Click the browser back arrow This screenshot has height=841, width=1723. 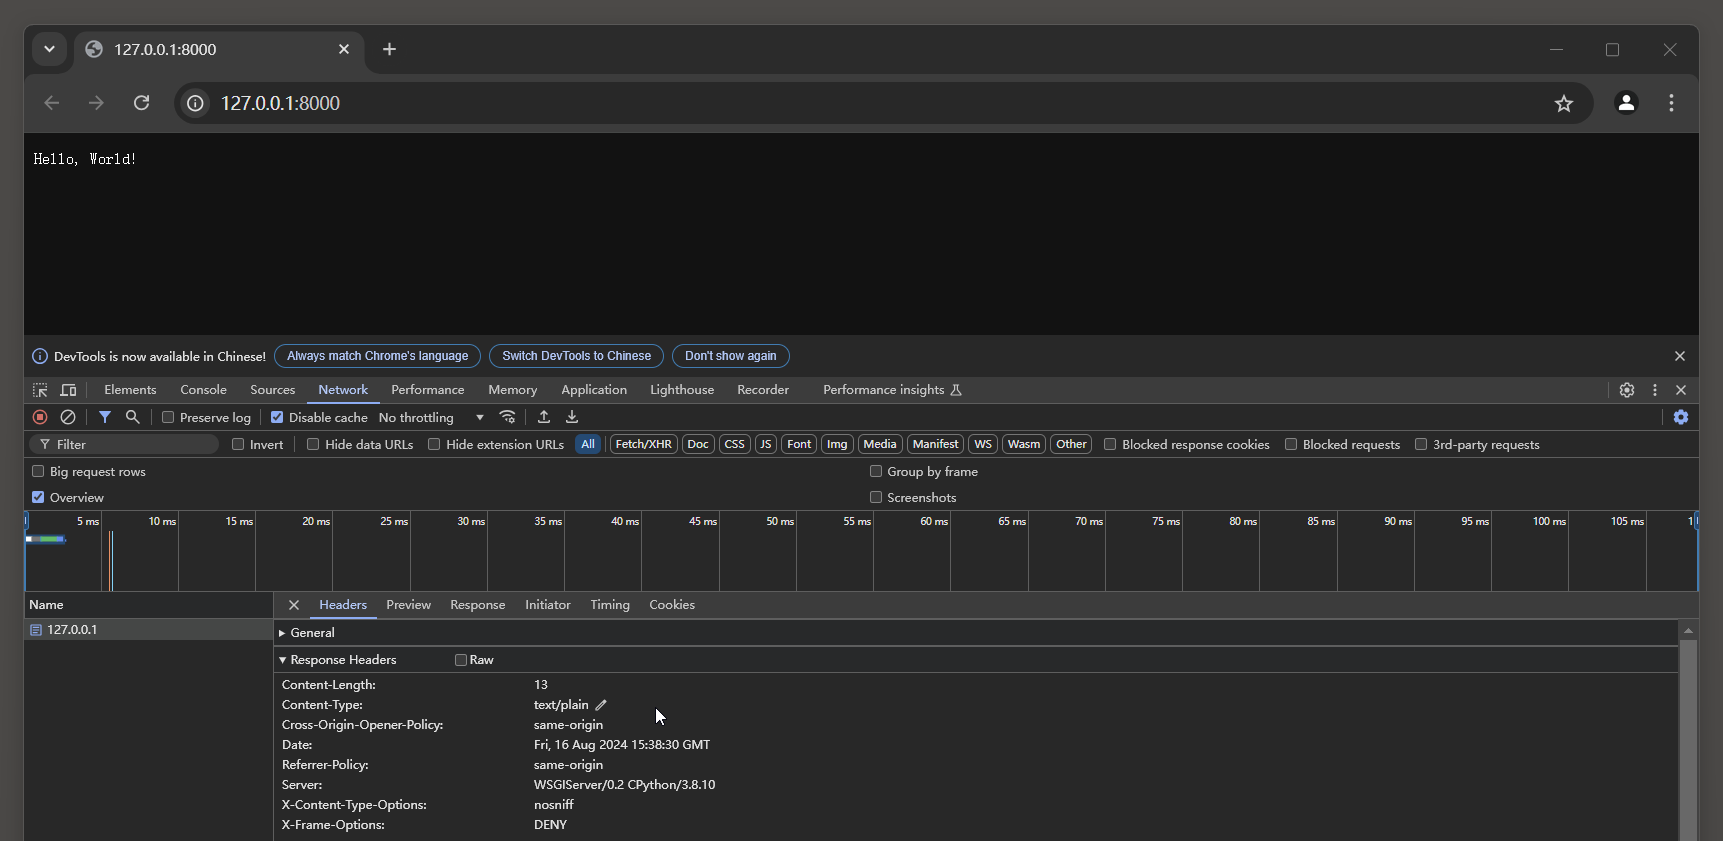pyautogui.click(x=52, y=103)
